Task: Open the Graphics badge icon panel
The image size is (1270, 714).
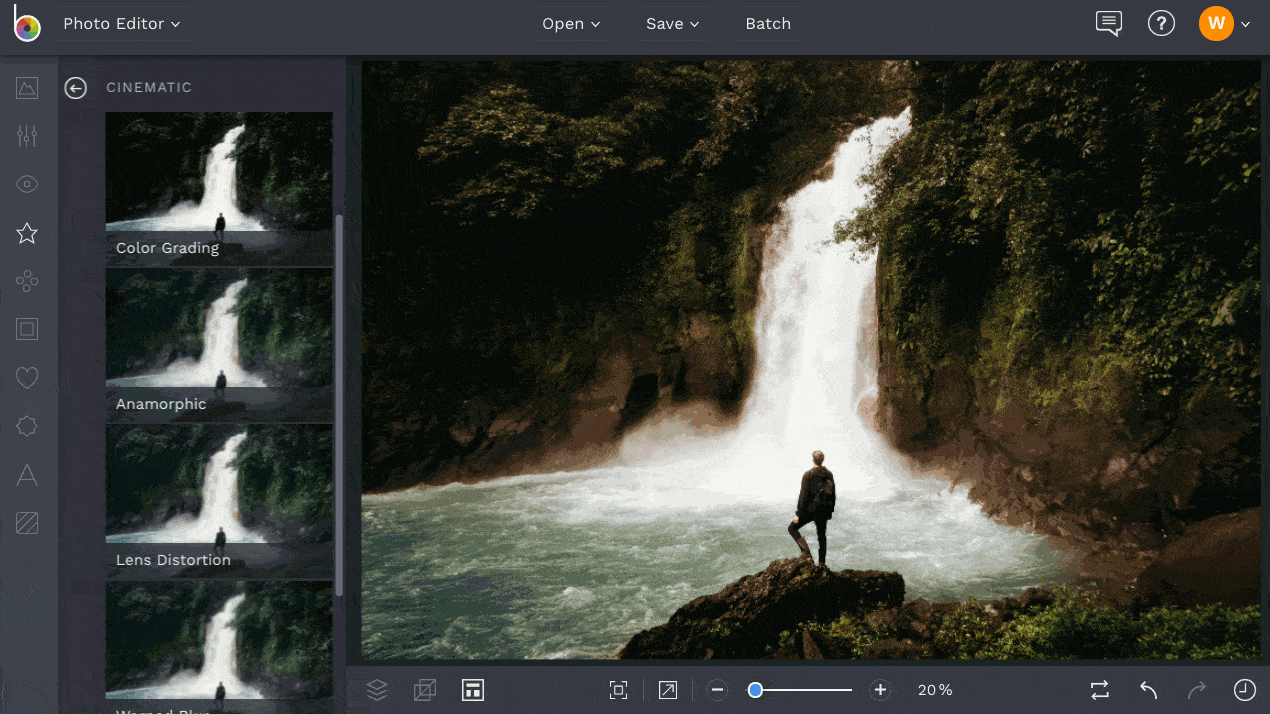Action: [x=27, y=427]
